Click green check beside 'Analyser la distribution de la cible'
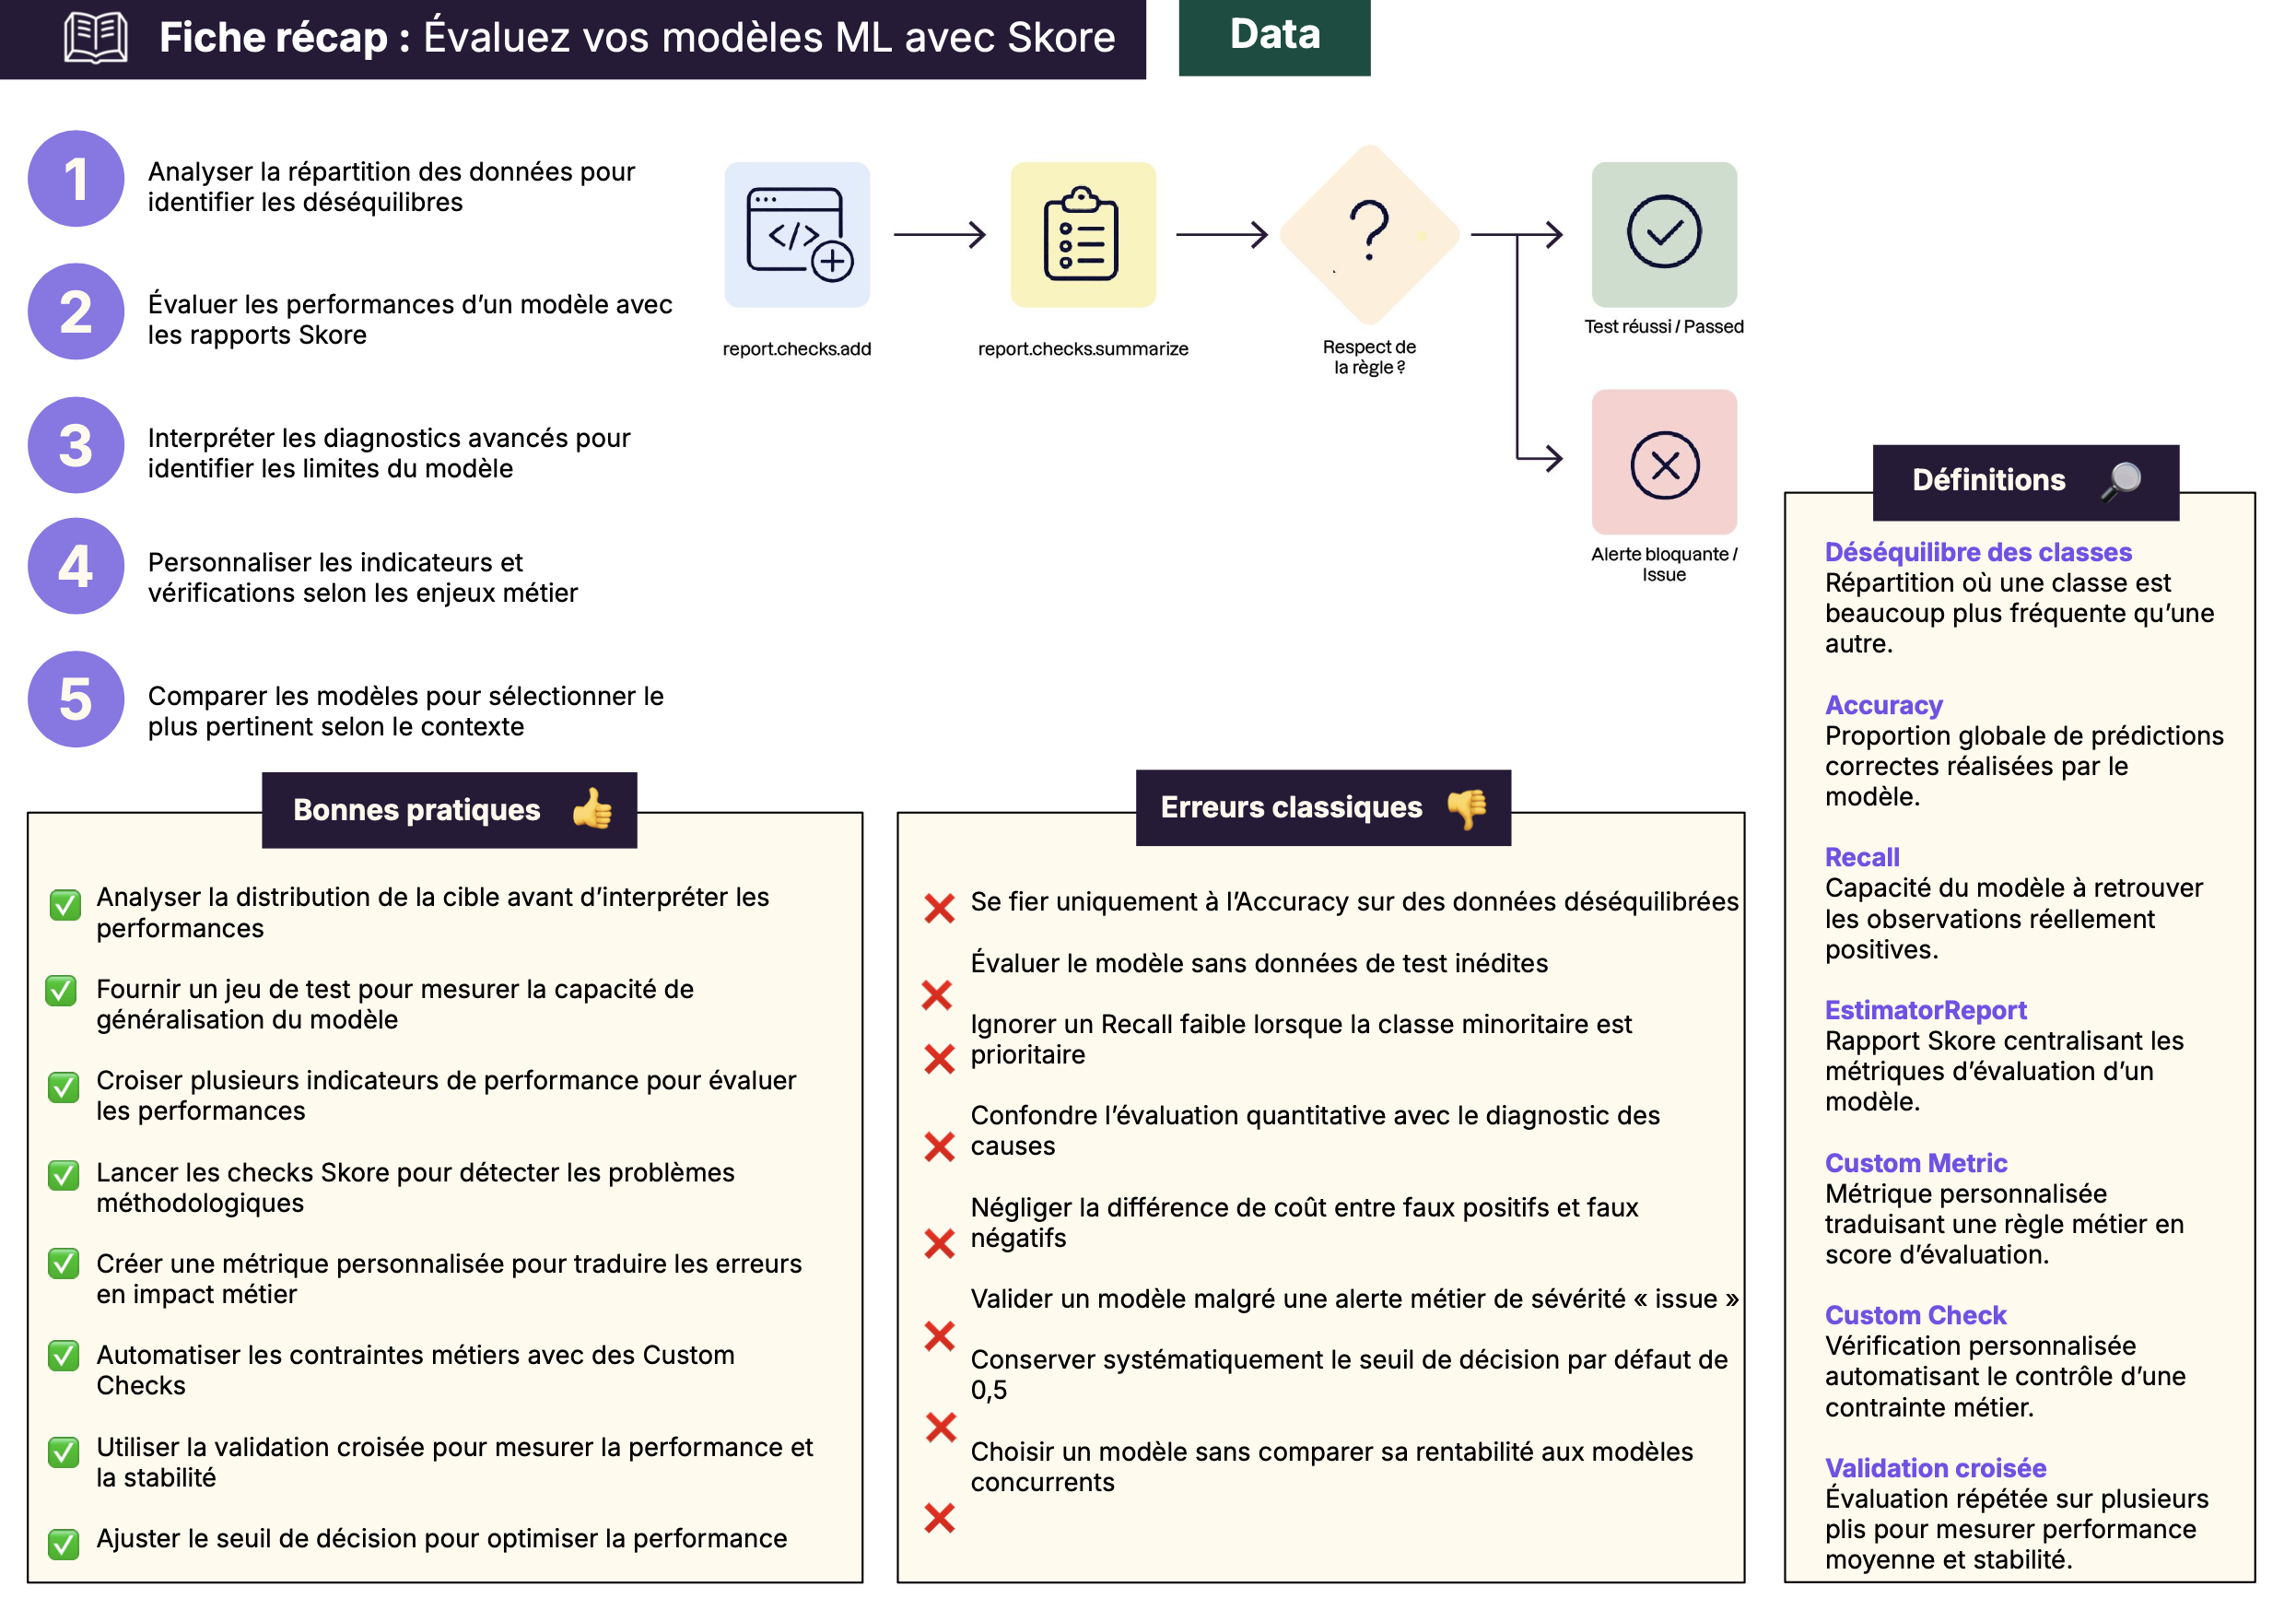 65,904
